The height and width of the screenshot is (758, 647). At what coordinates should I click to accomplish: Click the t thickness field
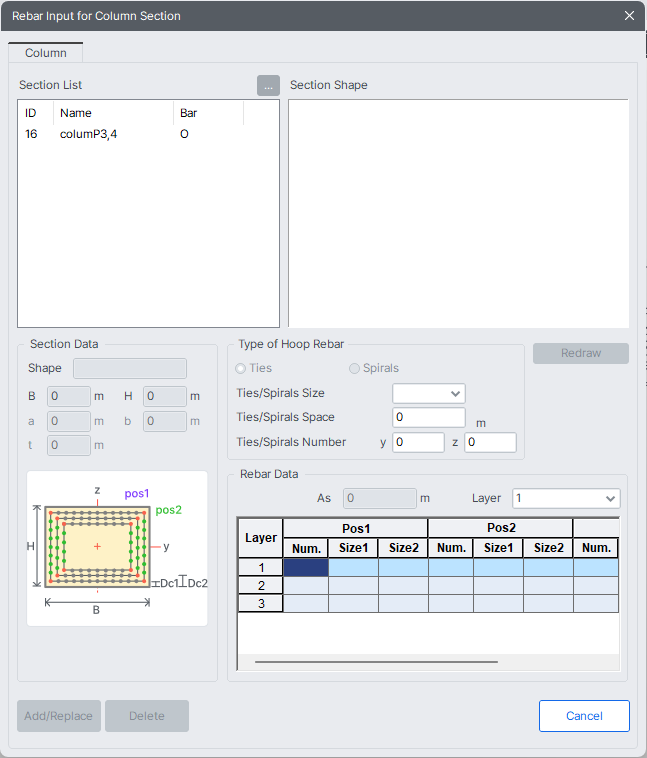click(x=69, y=445)
